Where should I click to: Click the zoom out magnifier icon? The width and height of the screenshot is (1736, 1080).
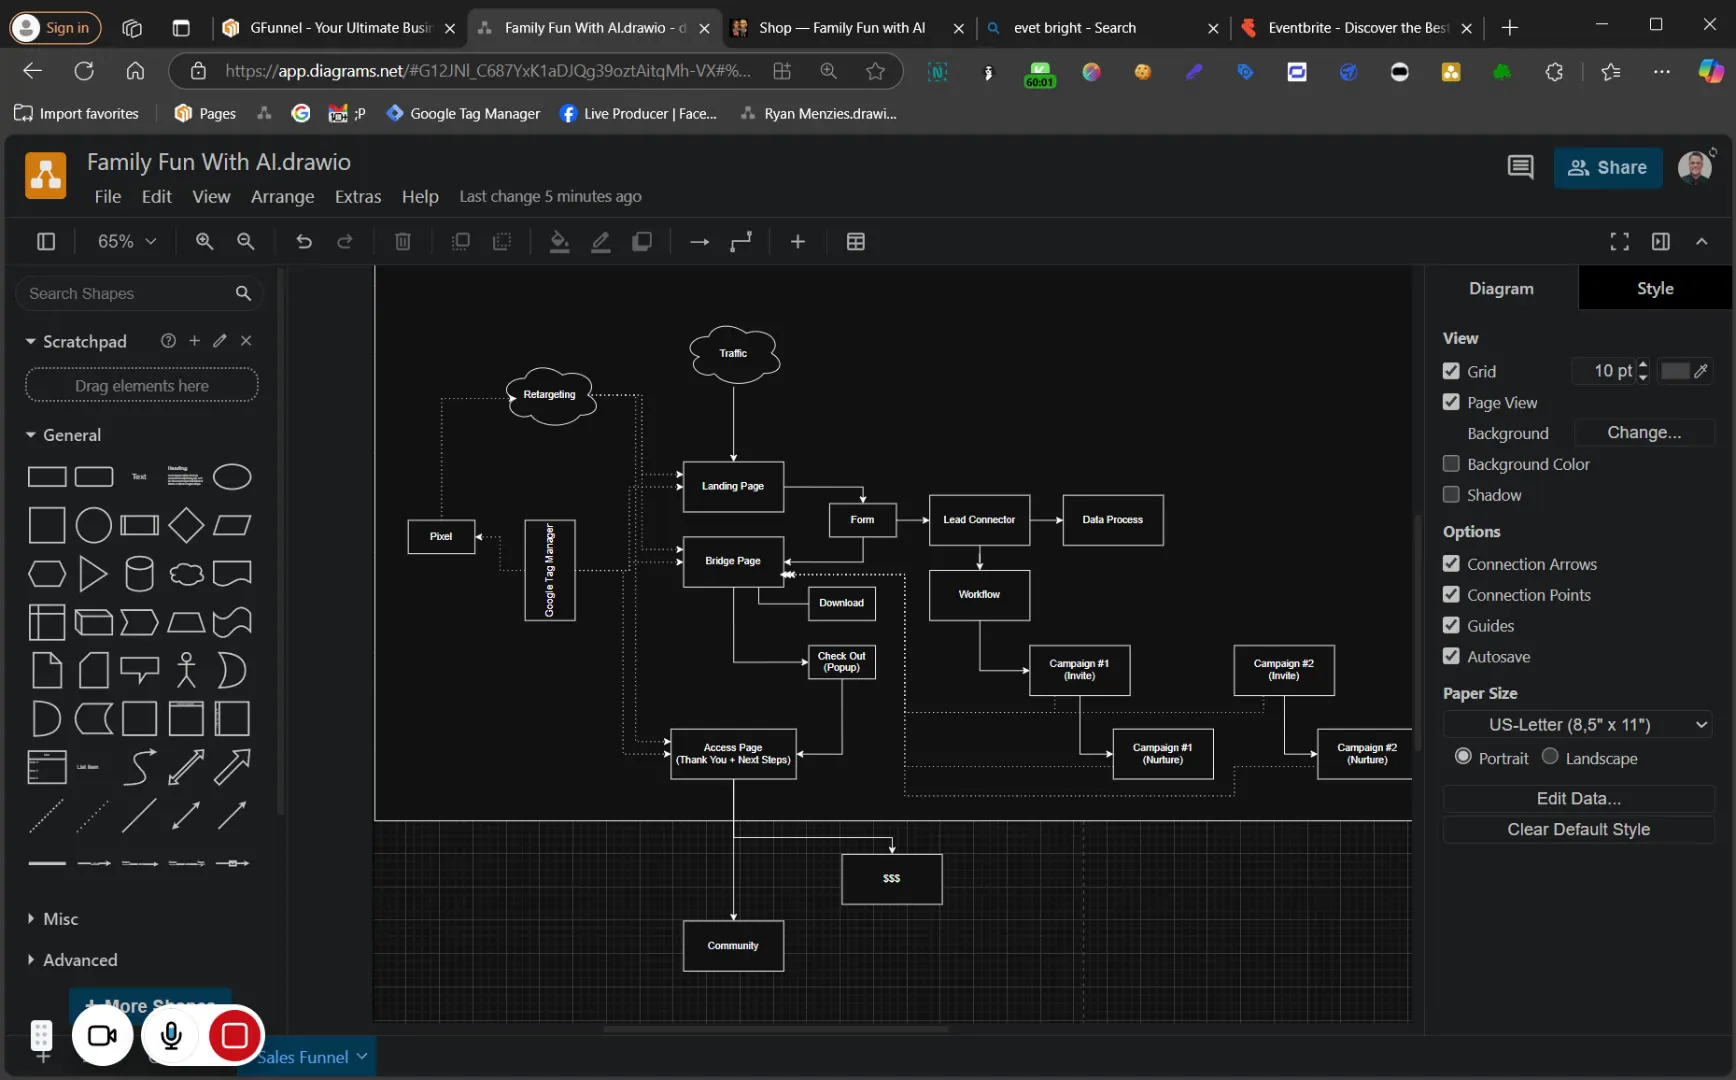pos(245,241)
